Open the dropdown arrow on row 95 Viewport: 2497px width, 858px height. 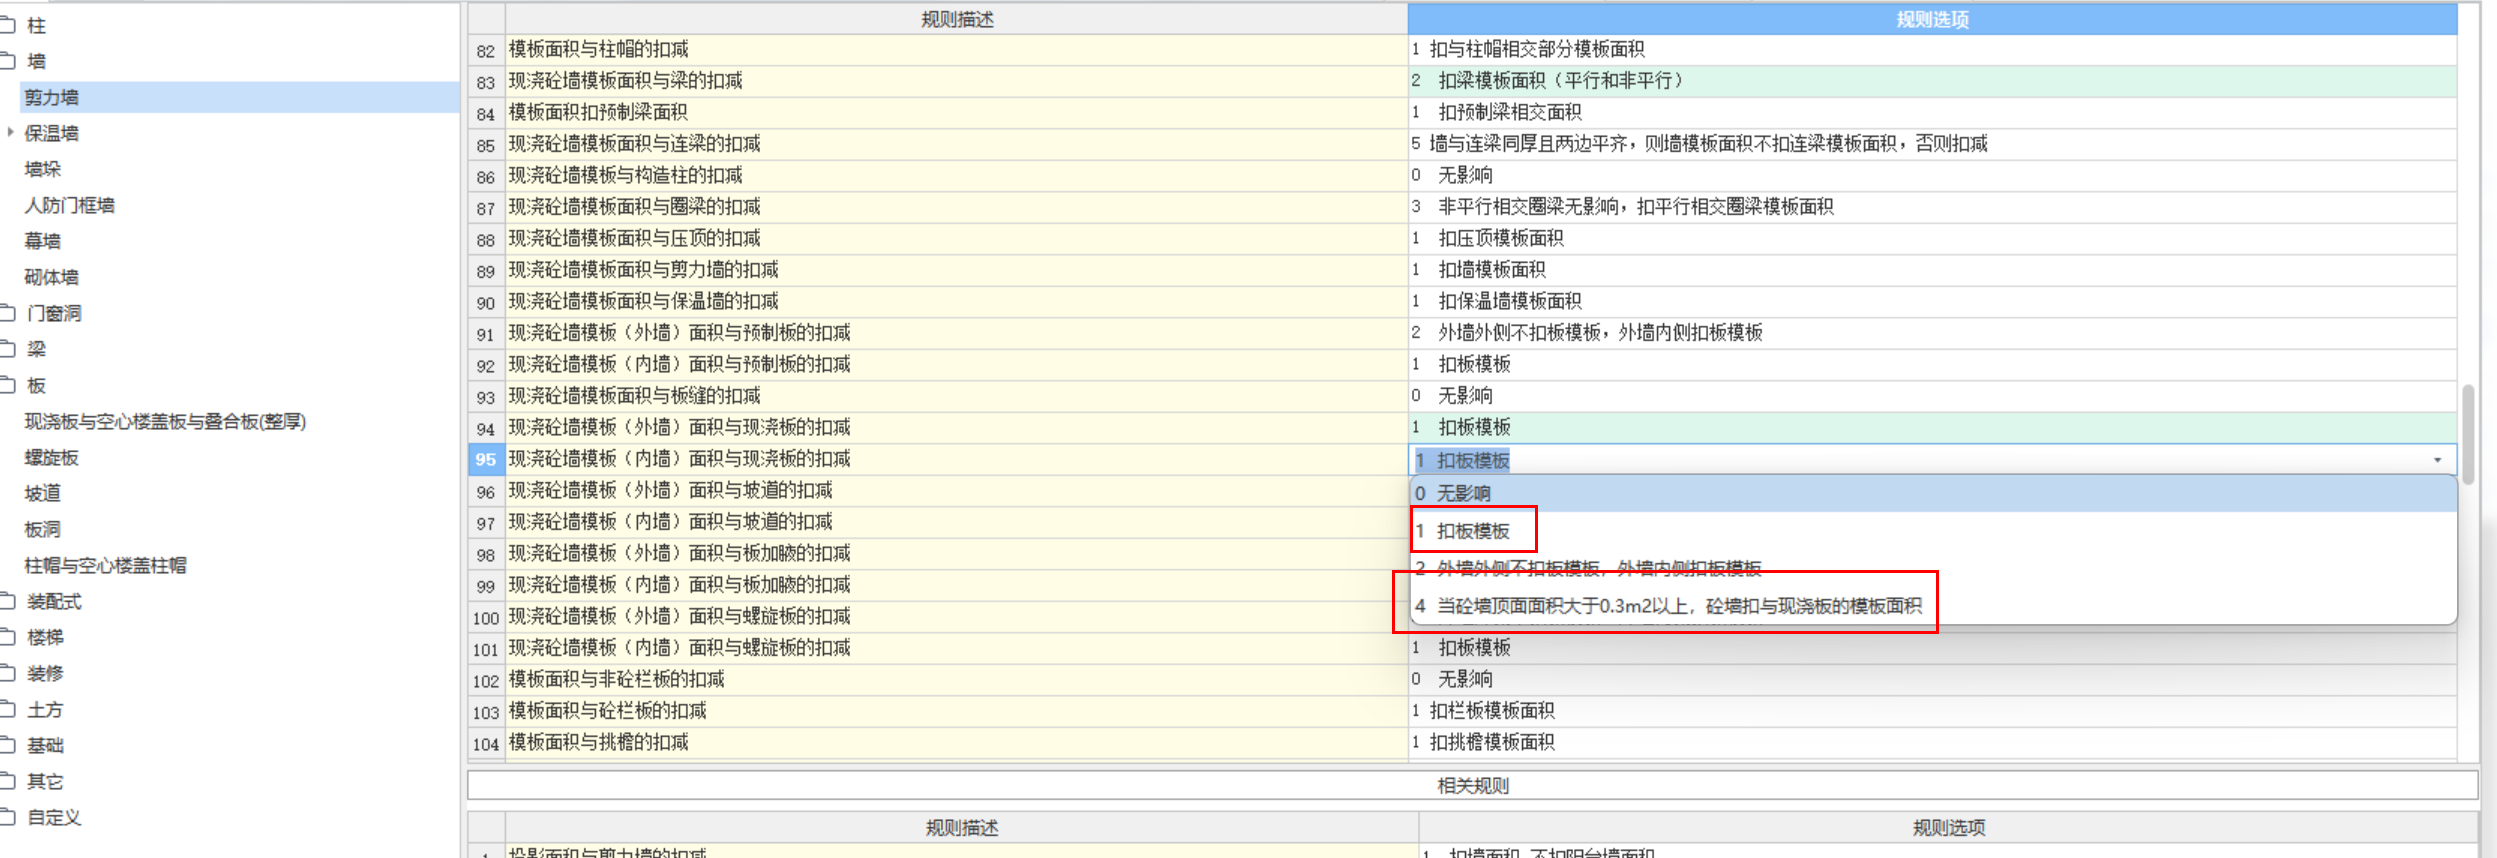pyautogui.click(x=2437, y=460)
